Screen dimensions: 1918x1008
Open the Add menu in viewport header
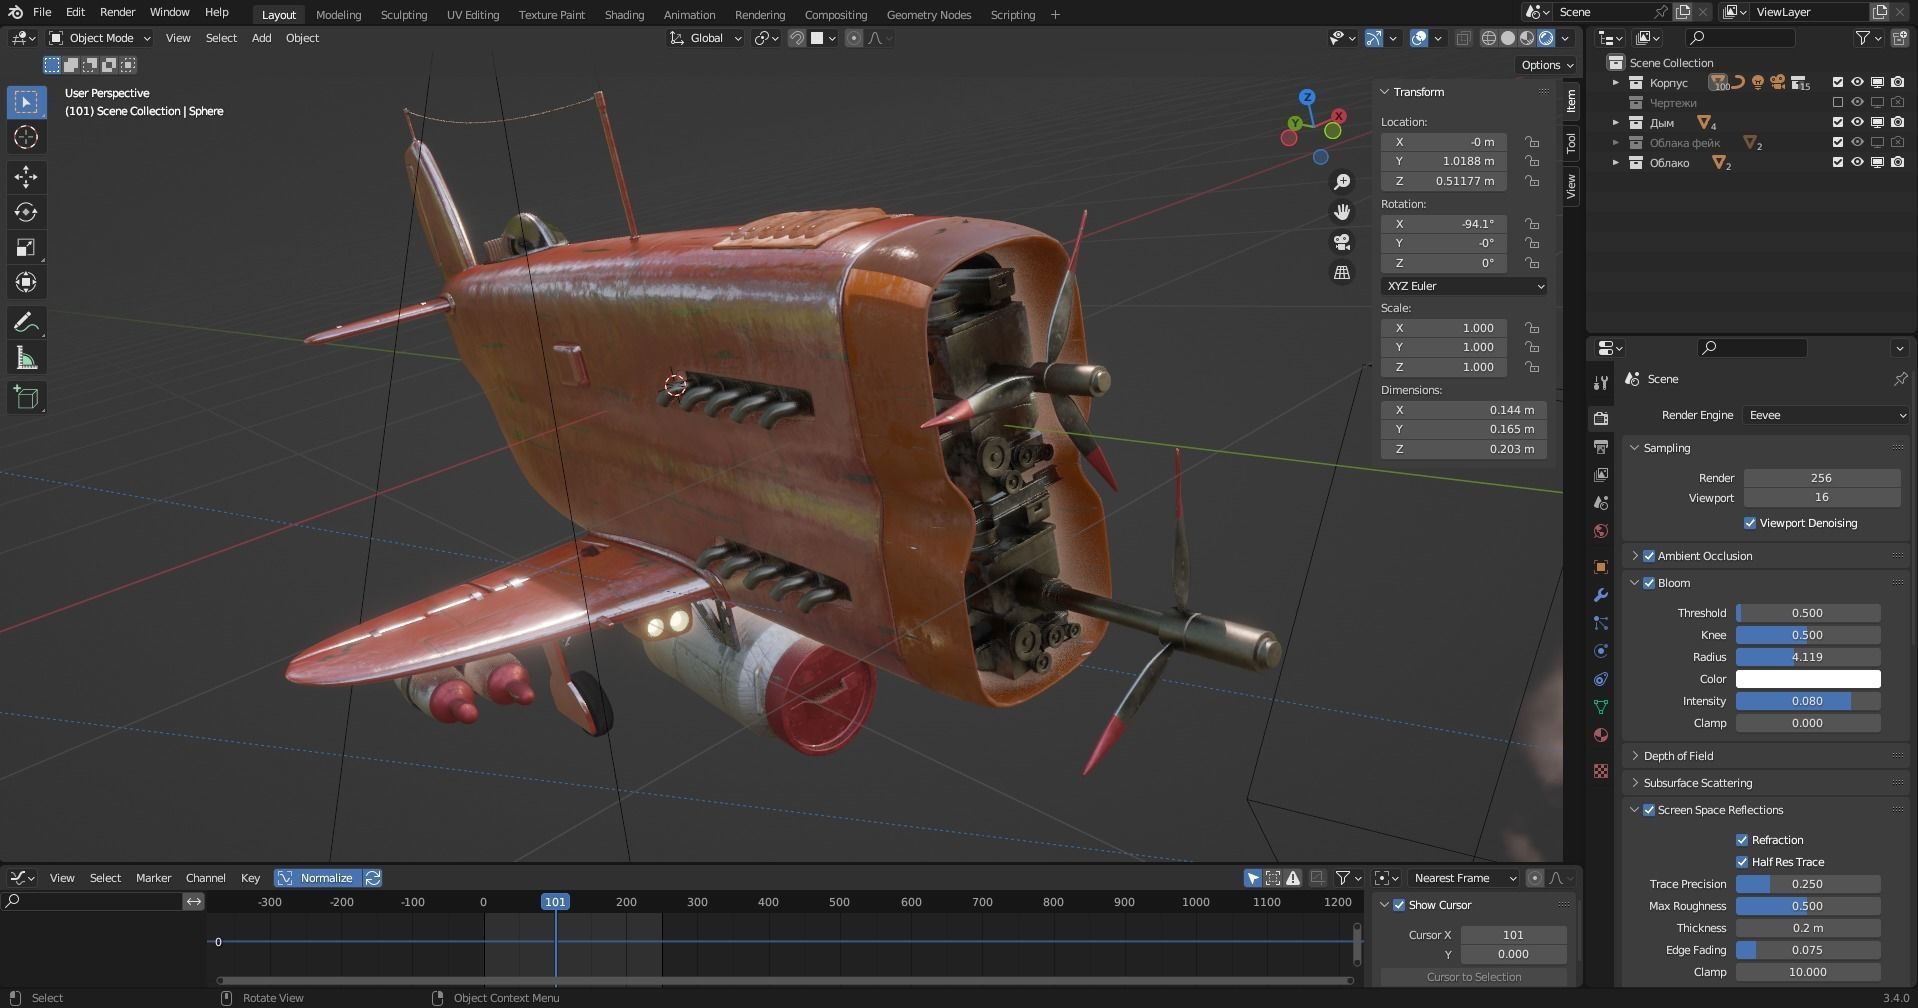(x=261, y=38)
